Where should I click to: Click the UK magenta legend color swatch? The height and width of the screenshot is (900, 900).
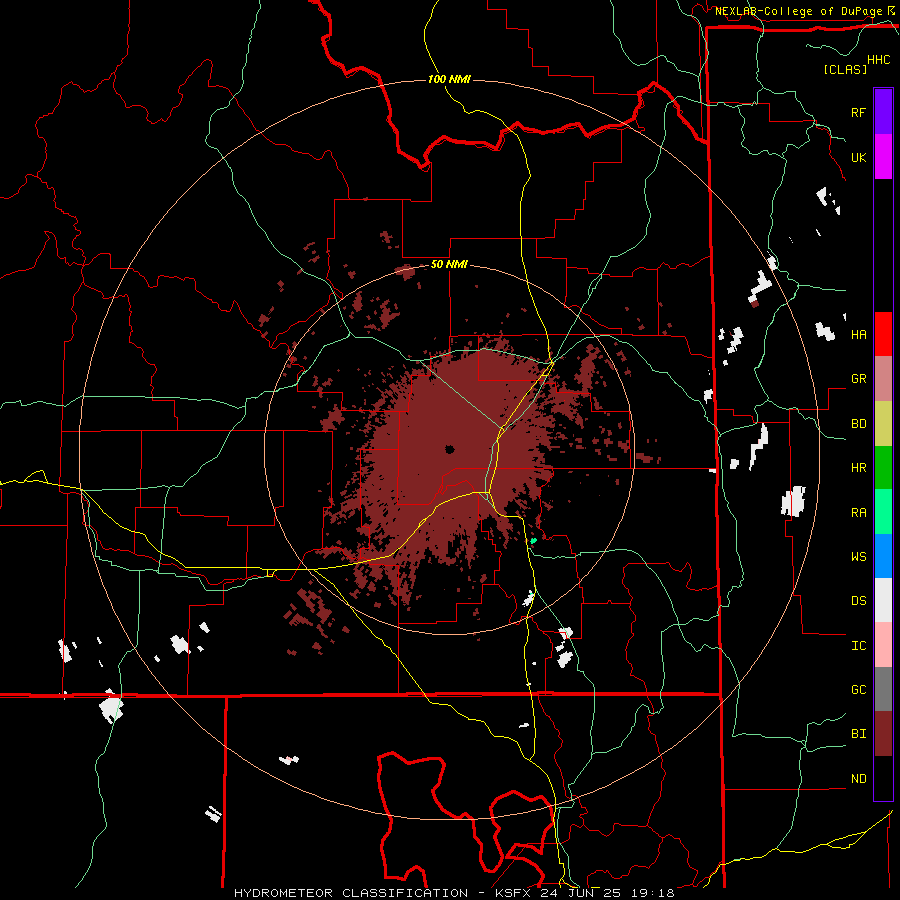pyautogui.click(x=883, y=157)
